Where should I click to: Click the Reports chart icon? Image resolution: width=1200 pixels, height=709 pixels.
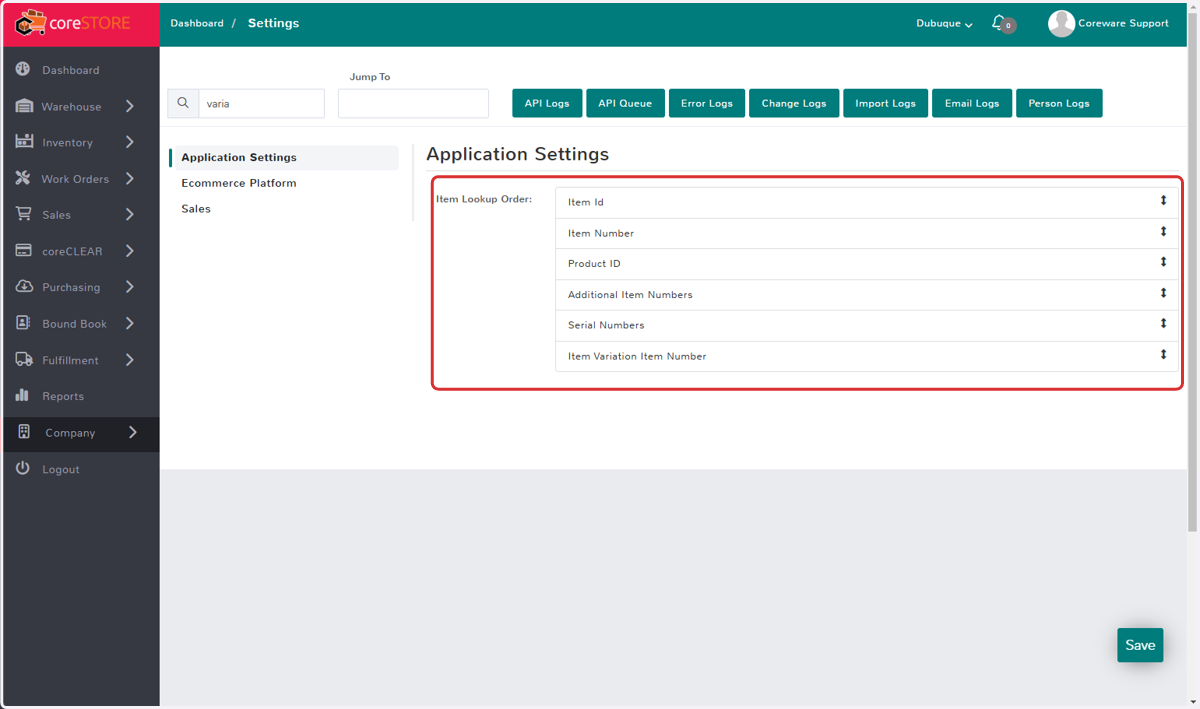[23, 395]
